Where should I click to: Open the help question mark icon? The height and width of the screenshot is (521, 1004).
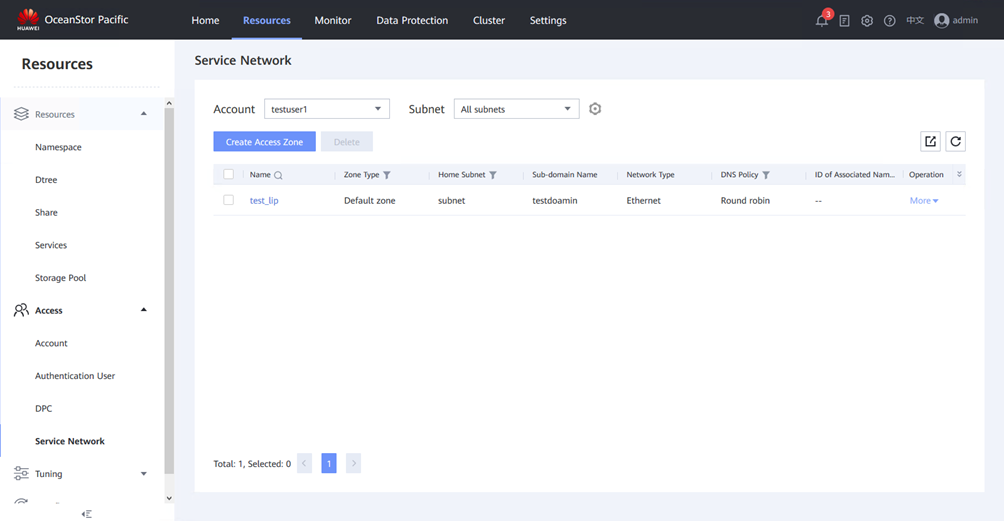(890, 21)
